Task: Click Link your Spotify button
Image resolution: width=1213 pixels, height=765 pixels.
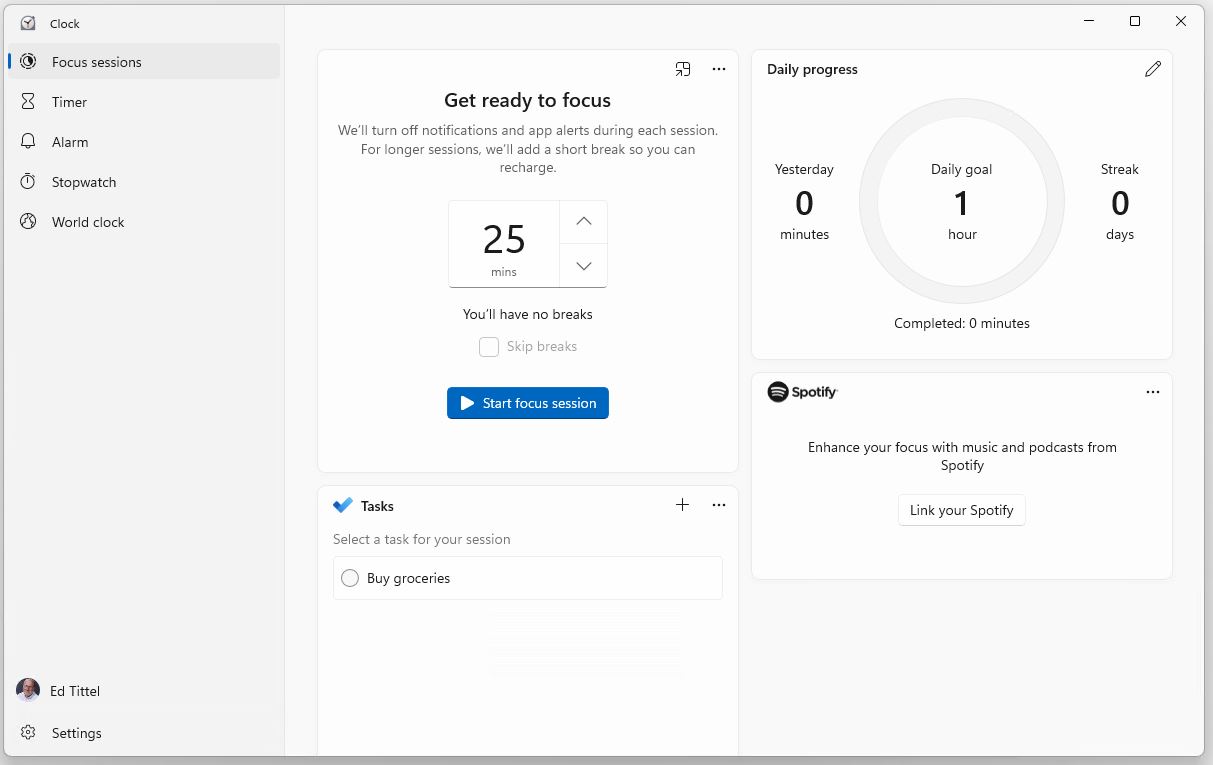Action: [x=961, y=510]
